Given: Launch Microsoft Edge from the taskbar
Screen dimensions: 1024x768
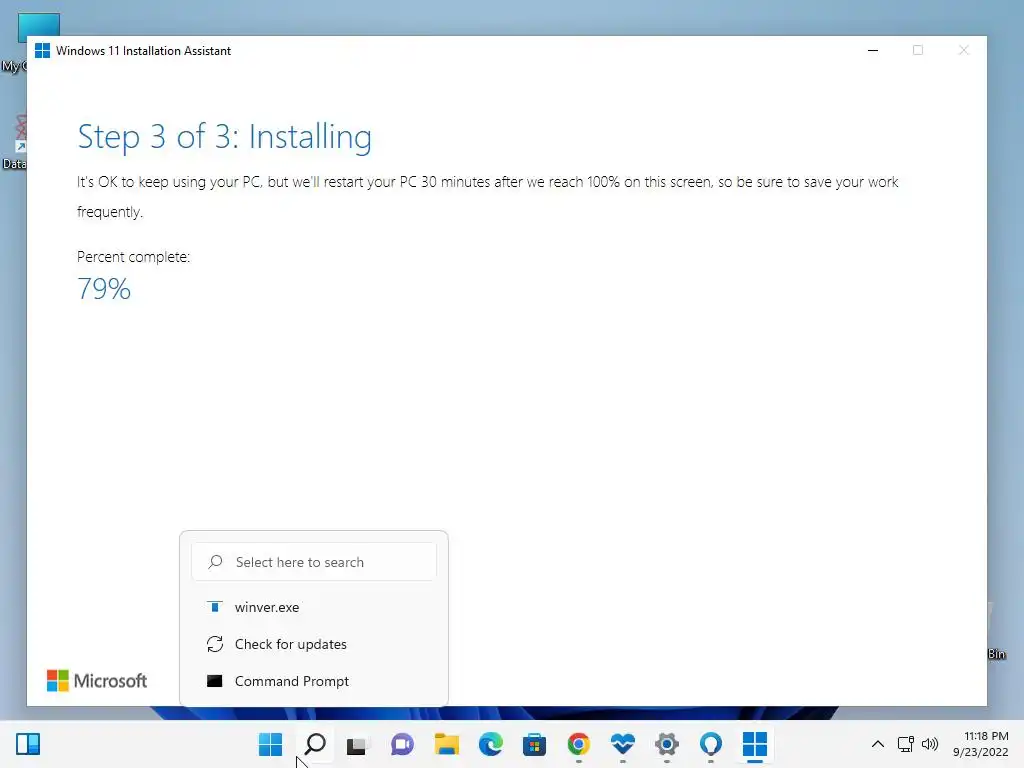Looking at the screenshot, I should pos(490,744).
